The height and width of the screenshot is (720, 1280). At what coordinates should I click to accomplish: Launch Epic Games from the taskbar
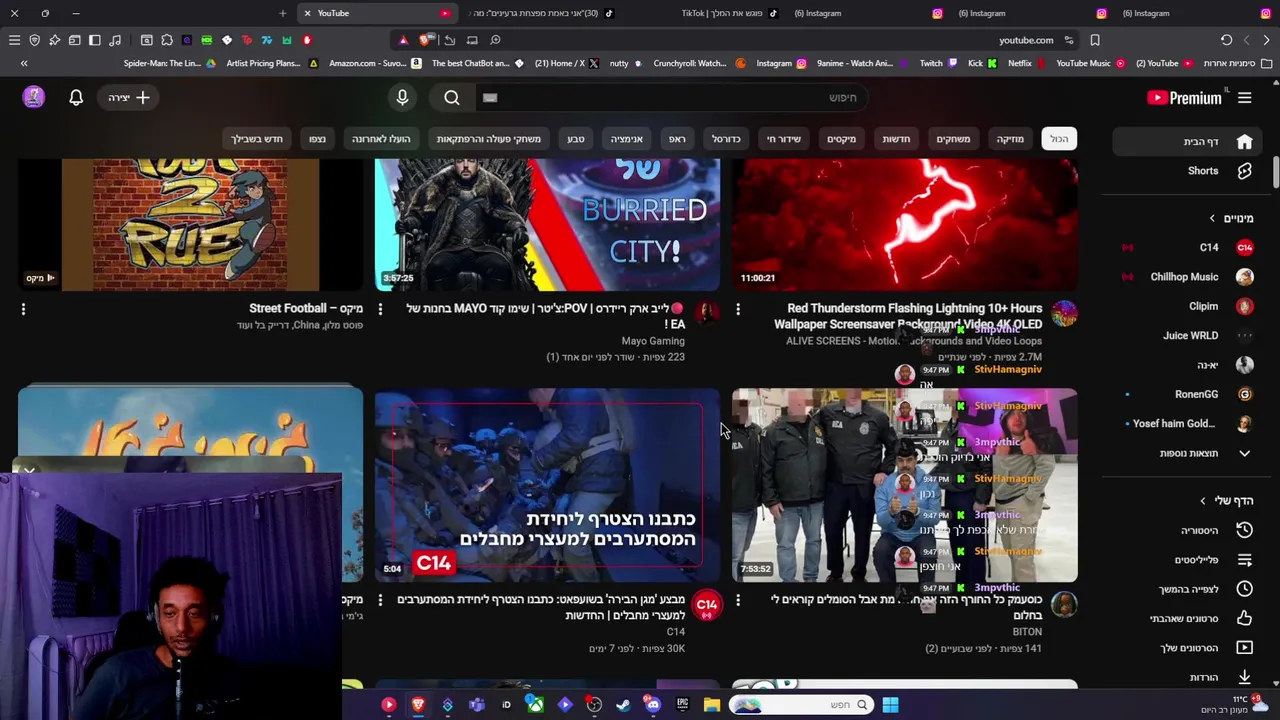coord(682,705)
